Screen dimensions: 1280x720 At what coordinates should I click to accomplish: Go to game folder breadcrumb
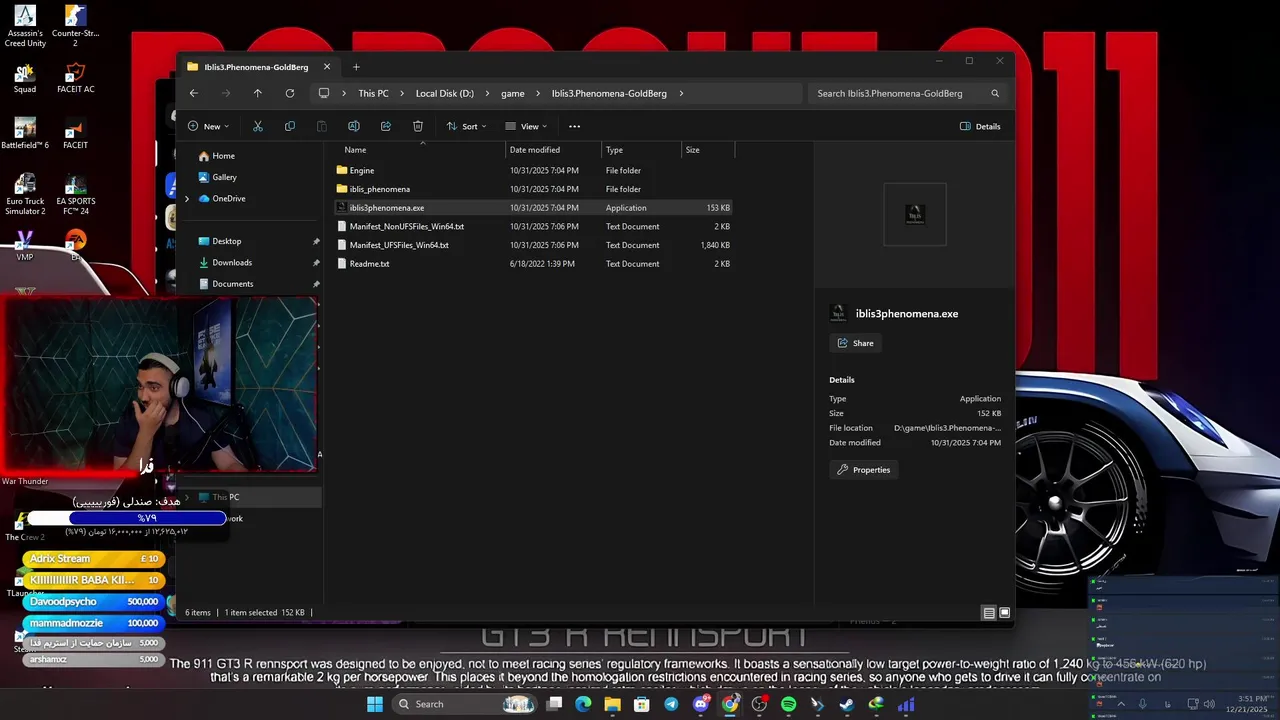(x=512, y=93)
